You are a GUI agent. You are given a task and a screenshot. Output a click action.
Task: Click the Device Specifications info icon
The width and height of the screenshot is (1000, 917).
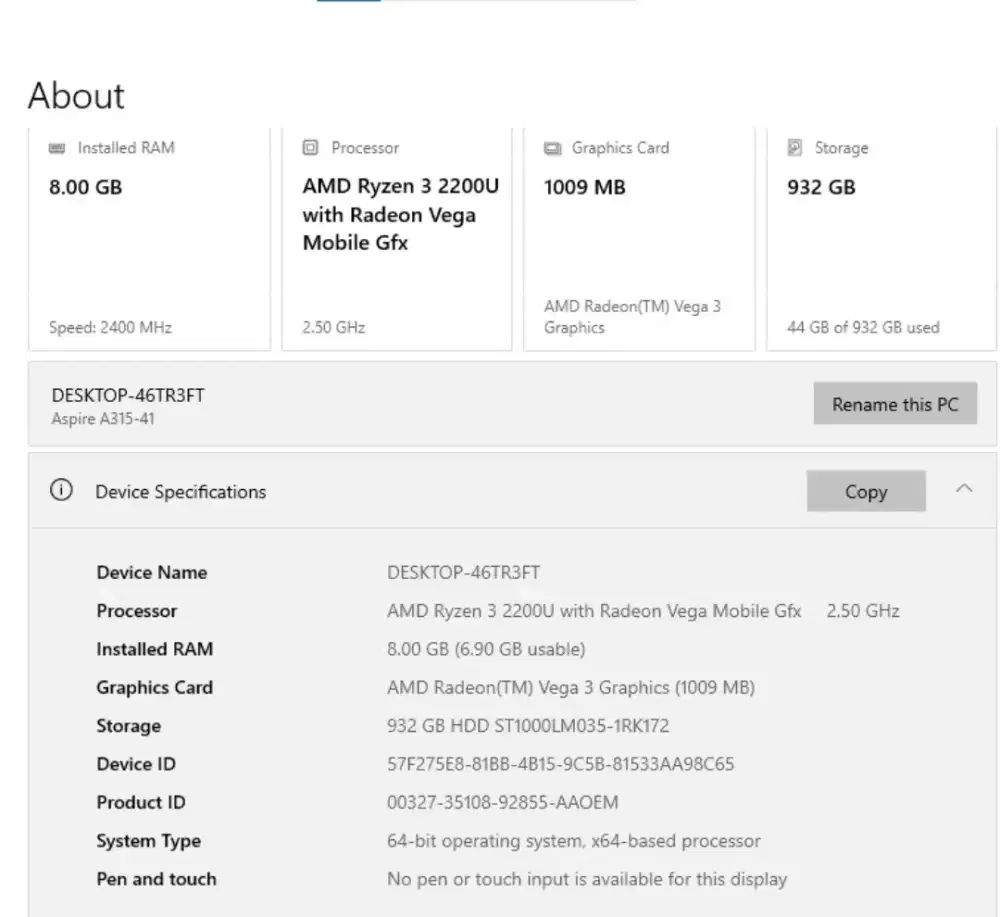61,490
